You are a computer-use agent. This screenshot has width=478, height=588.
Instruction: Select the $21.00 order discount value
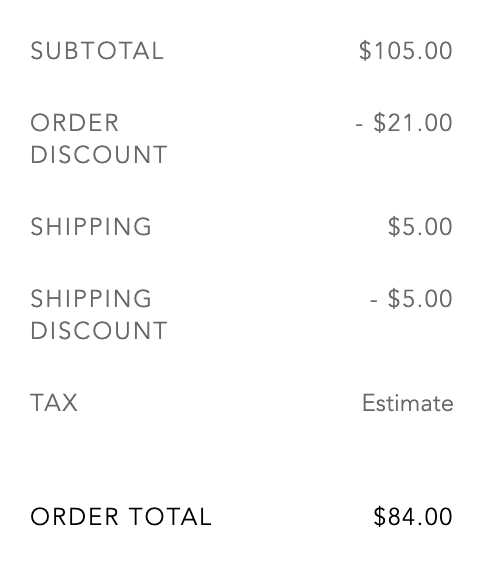pyautogui.click(x=413, y=123)
